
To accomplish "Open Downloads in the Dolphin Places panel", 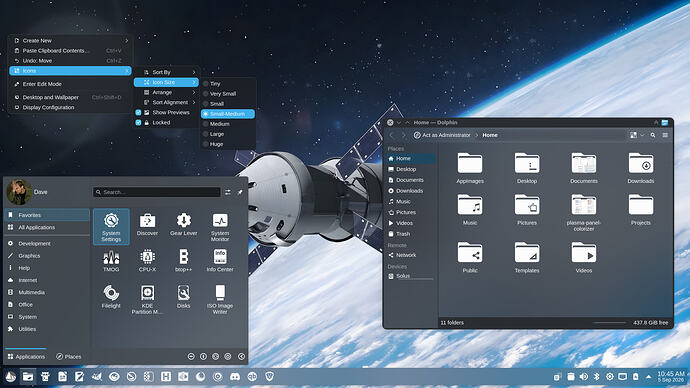I will coord(411,191).
